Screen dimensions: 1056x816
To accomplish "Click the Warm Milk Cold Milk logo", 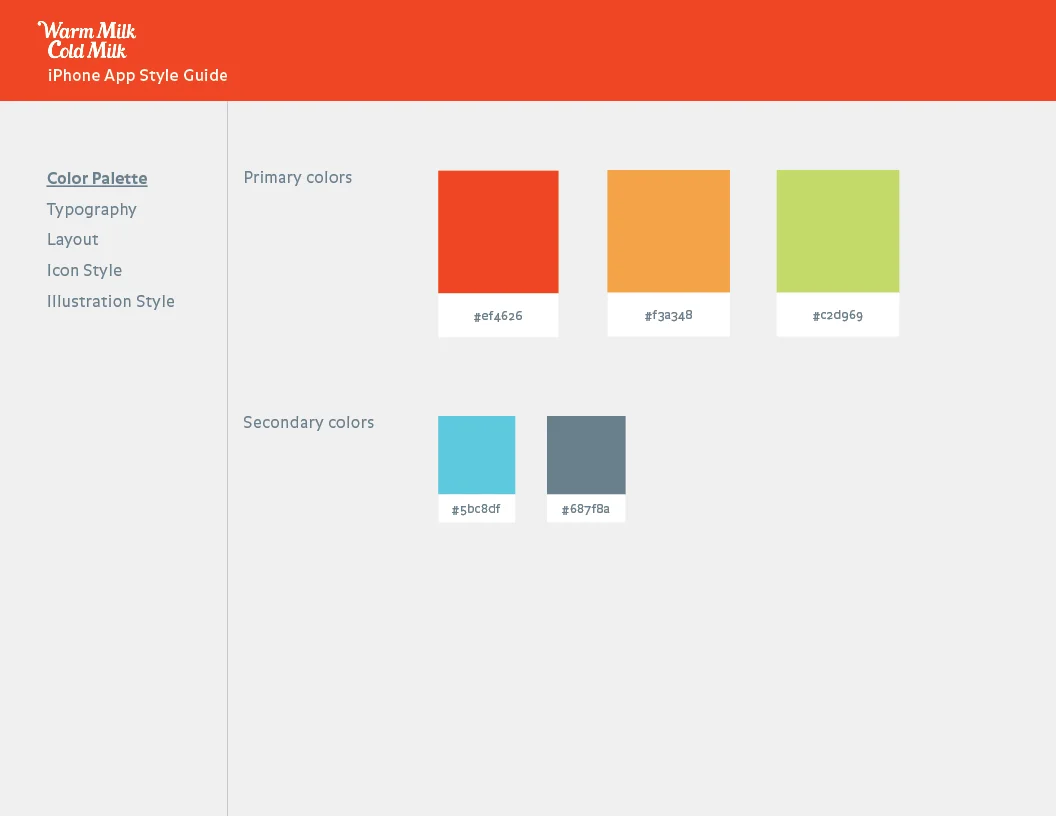I will pos(87,40).
